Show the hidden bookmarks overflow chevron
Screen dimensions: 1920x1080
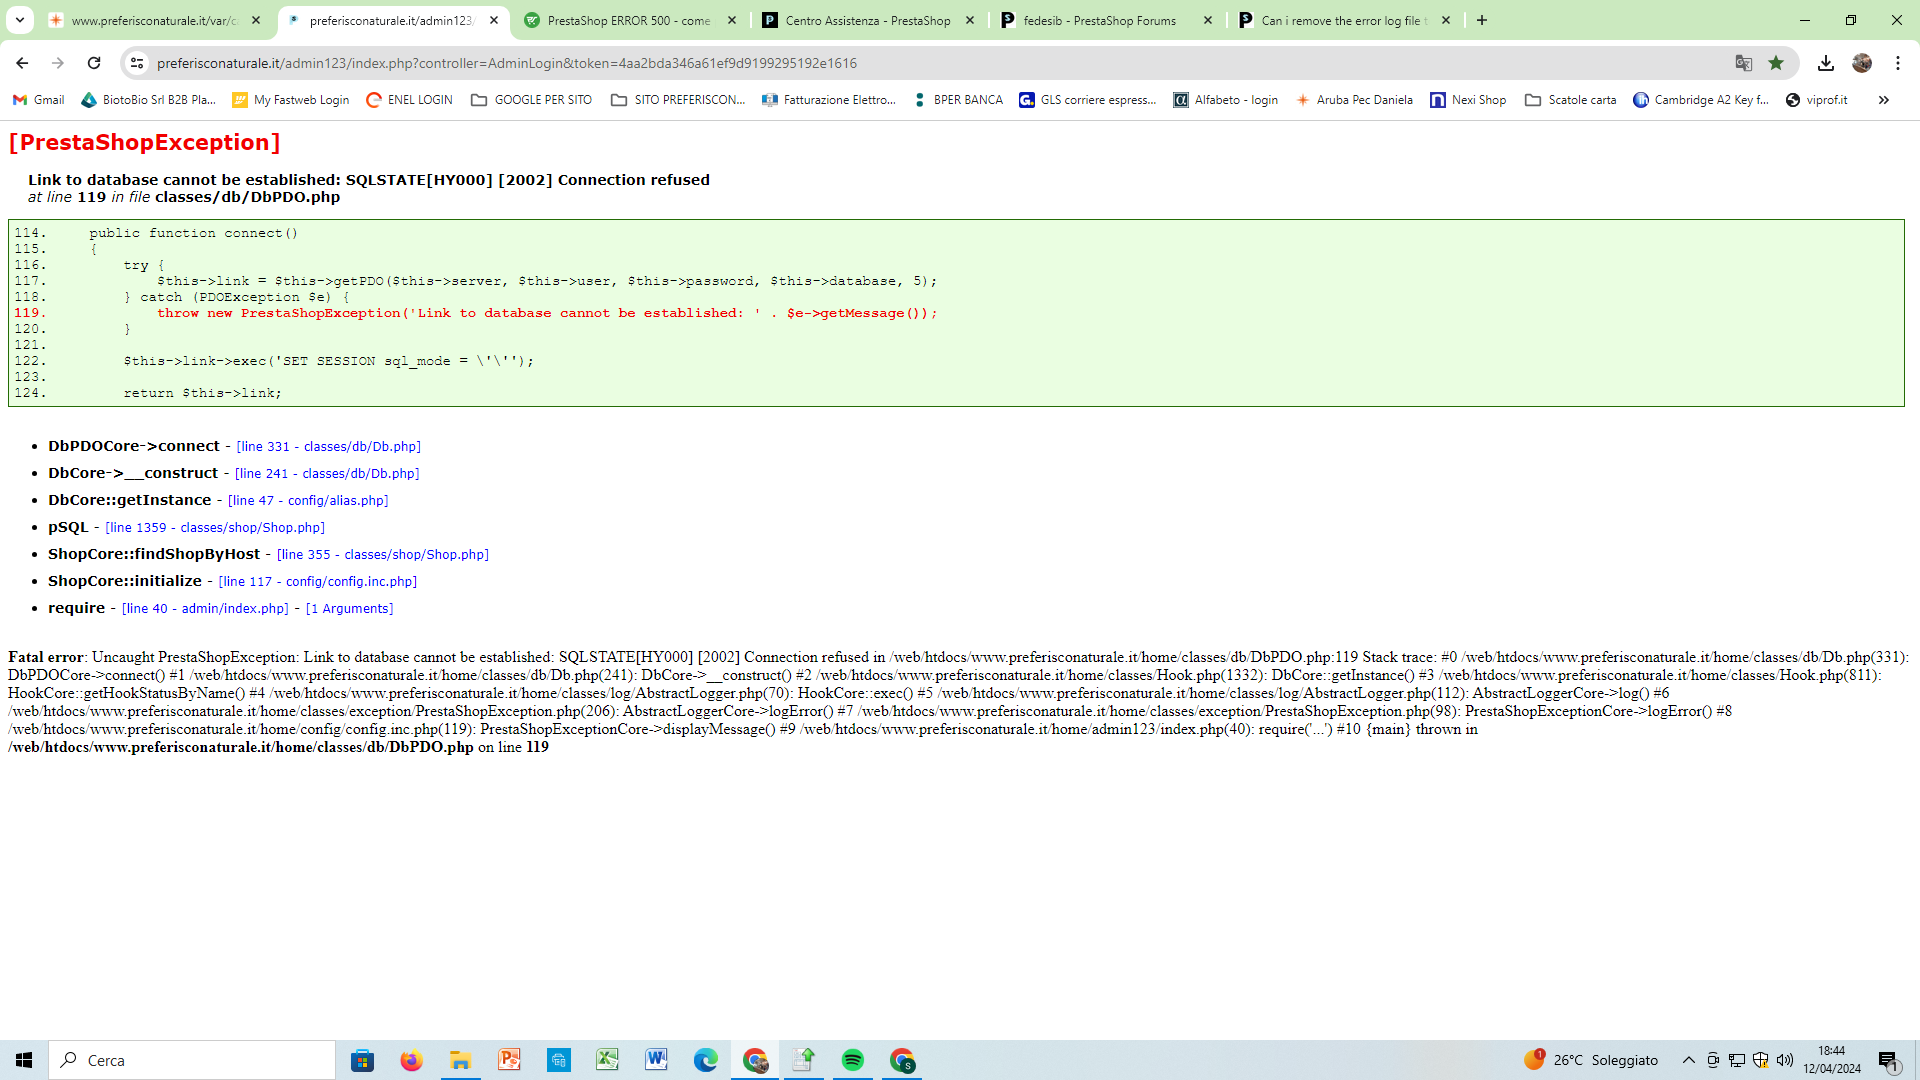pyautogui.click(x=1884, y=100)
